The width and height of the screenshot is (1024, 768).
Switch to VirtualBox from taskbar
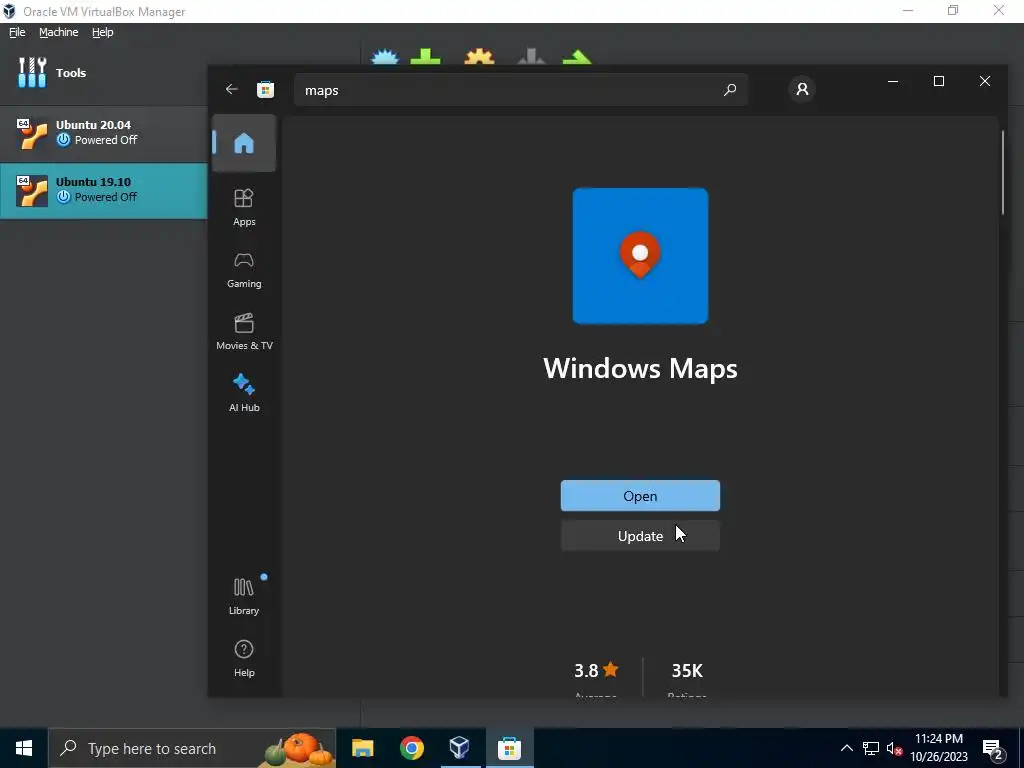pos(460,748)
